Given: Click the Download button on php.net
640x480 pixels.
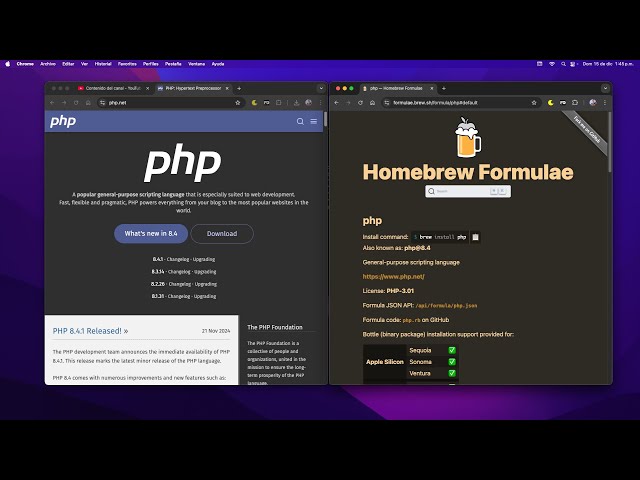Looking at the screenshot, I should pyautogui.click(x=222, y=233).
